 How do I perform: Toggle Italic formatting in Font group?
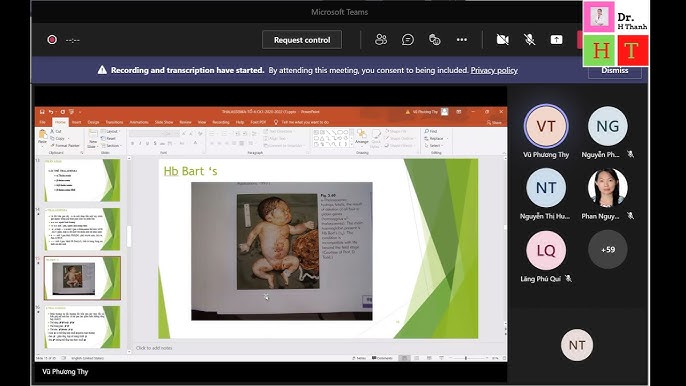pyautogui.click(x=140, y=144)
